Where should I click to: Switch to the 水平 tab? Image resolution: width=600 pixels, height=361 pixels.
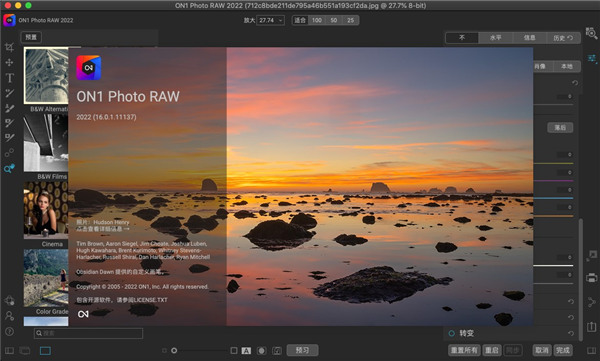(495, 38)
